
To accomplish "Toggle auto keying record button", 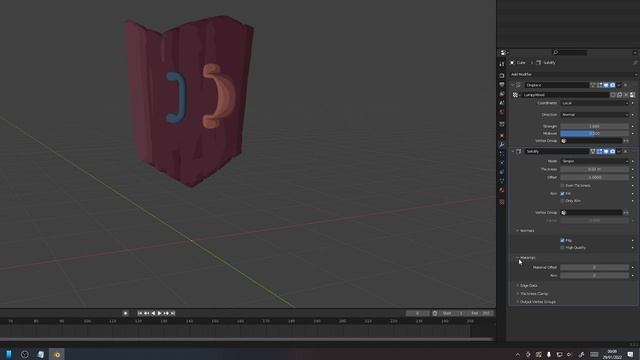I will click(125, 313).
